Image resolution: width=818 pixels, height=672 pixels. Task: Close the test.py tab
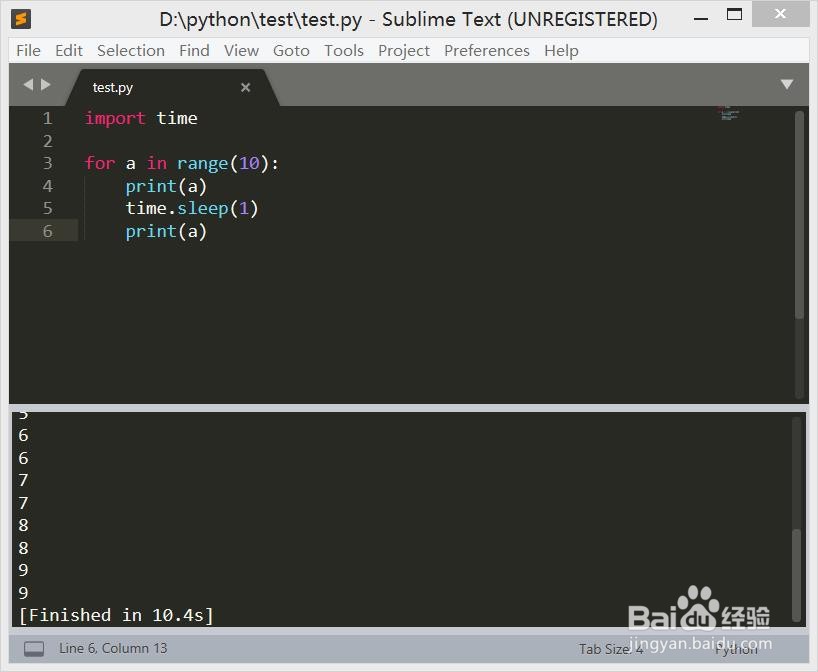pyautogui.click(x=245, y=87)
